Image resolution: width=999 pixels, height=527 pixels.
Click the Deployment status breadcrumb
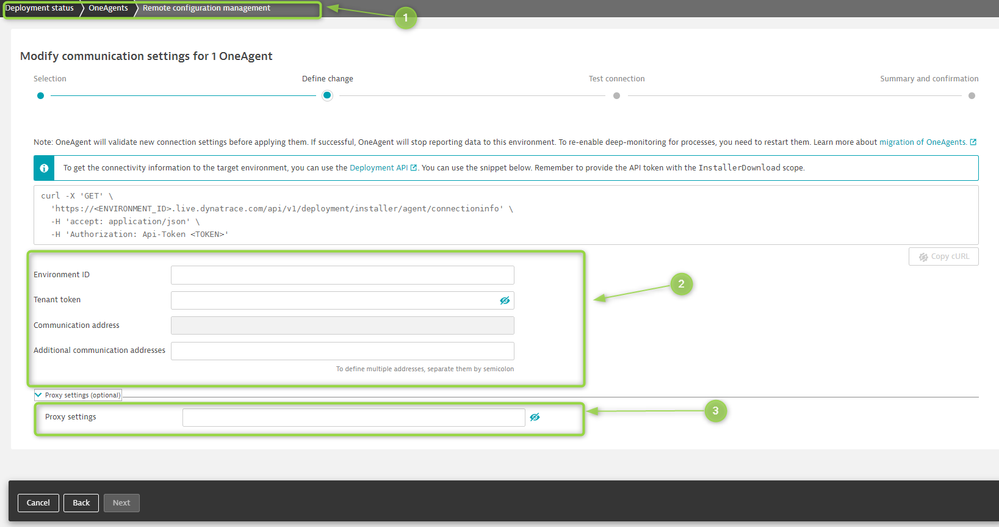tap(38, 9)
